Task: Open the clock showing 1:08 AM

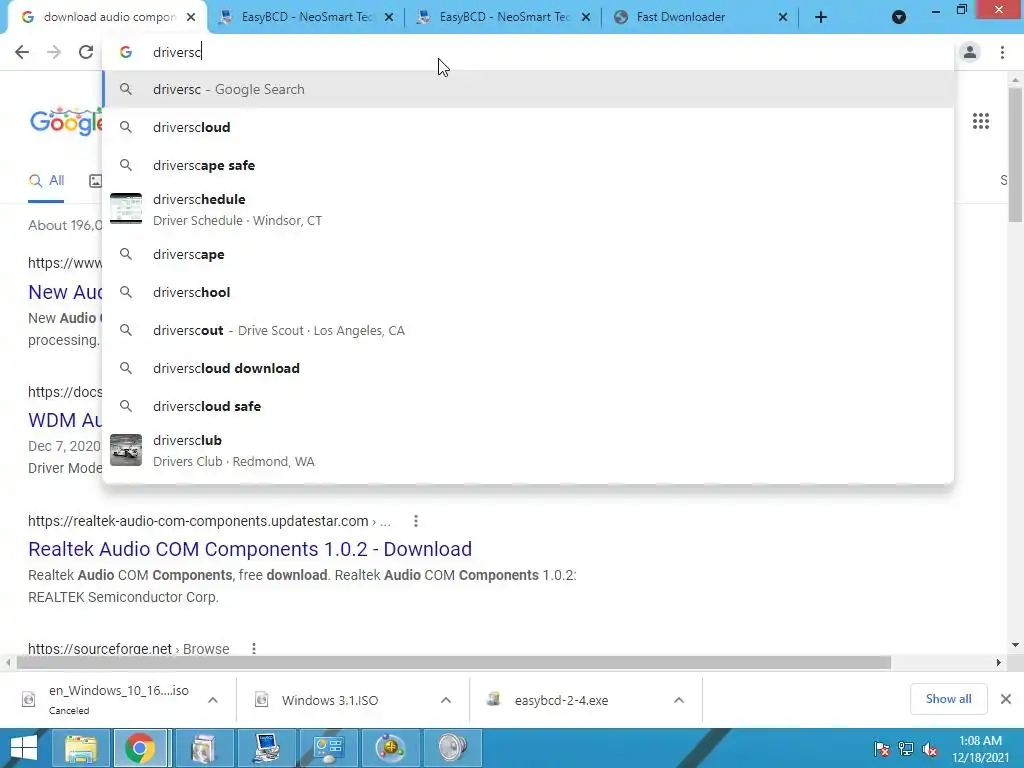Action: click(980, 749)
